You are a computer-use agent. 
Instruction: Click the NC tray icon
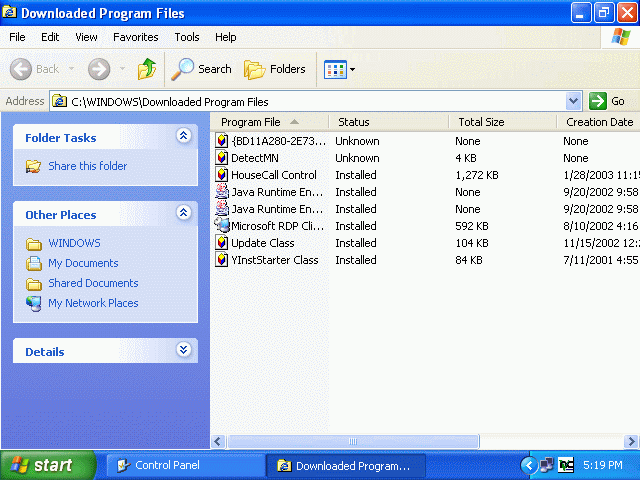(x=566, y=465)
